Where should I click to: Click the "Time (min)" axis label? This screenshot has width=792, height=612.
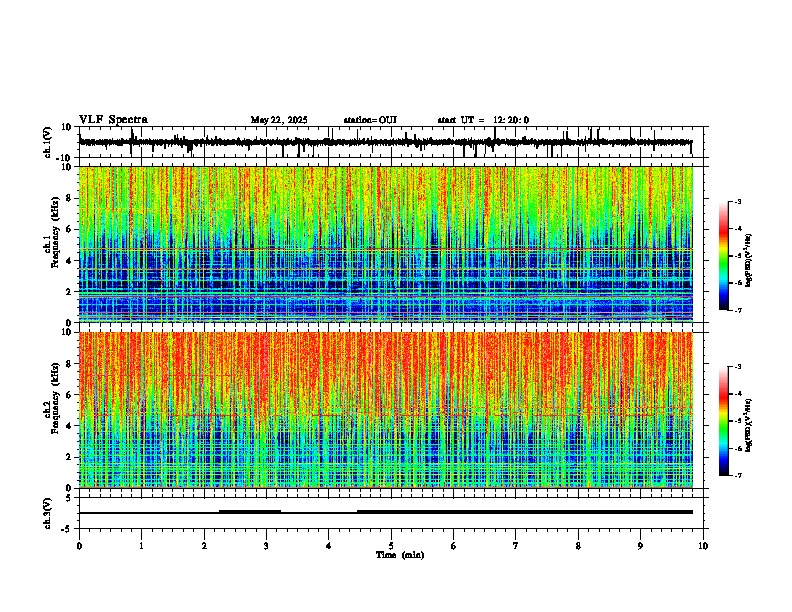pyautogui.click(x=400, y=555)
